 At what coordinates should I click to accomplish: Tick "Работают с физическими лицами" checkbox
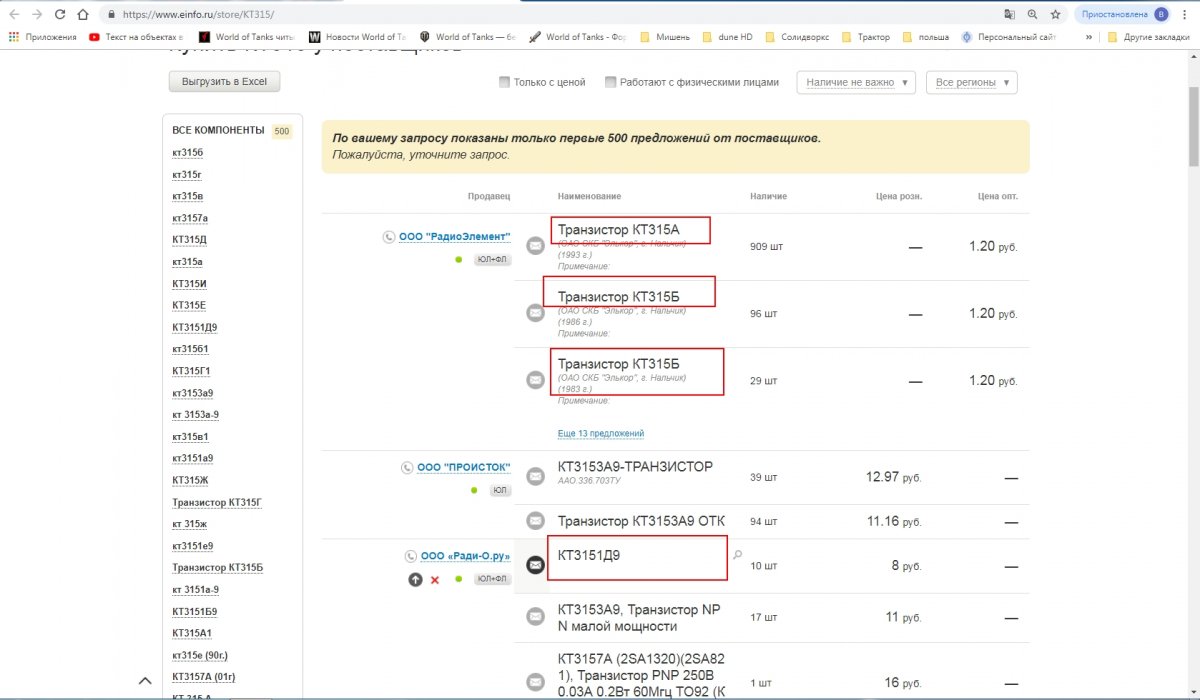611,82
